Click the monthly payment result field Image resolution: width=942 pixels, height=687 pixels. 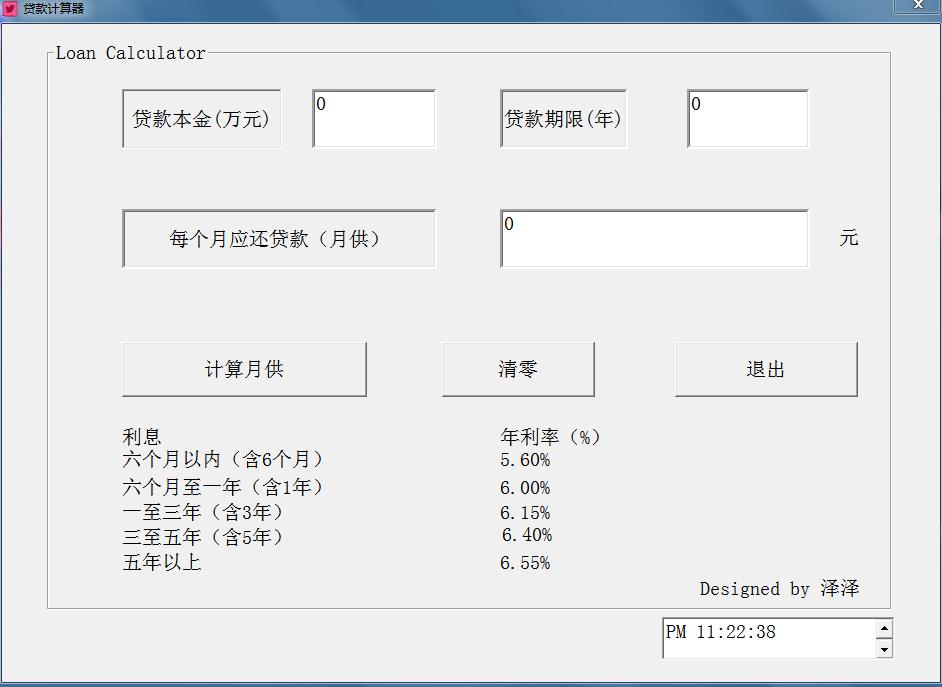click(x=654, y=238)
